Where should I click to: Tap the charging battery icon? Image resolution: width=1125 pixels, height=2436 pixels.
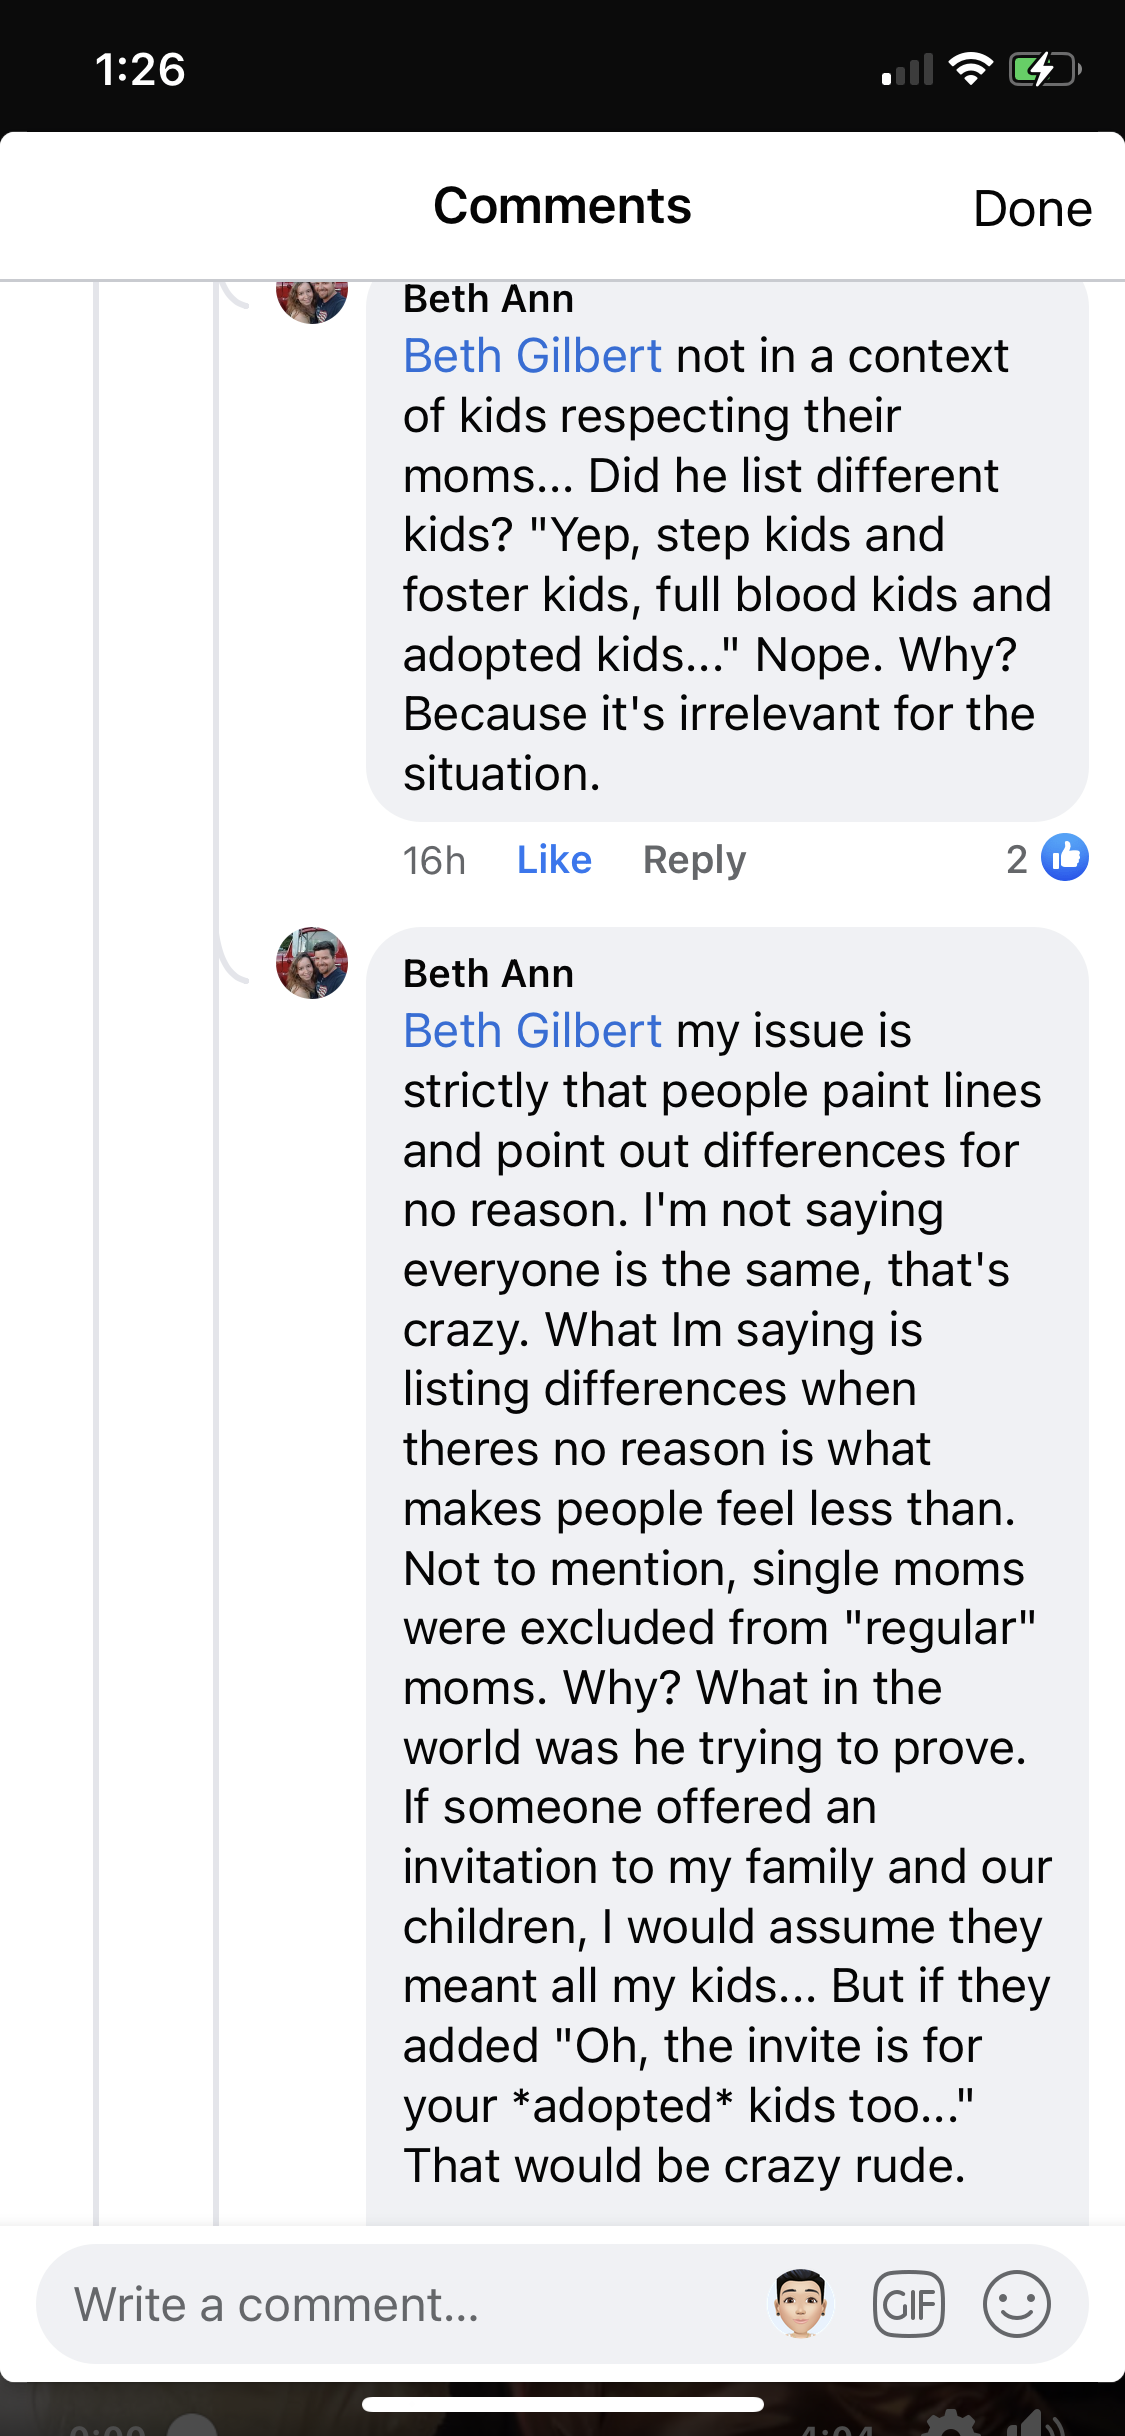[x=1044, y=69]
